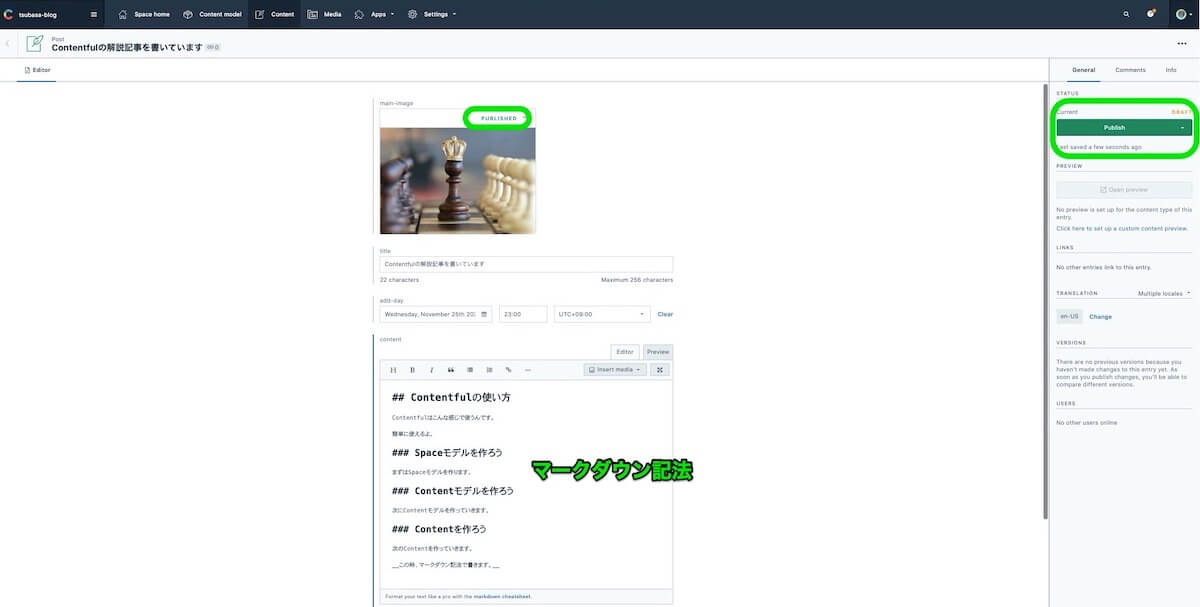Click the '### Spaceモデルを作ろう' heading line
The image size is (1200, 607).
(x=447, y=453)
